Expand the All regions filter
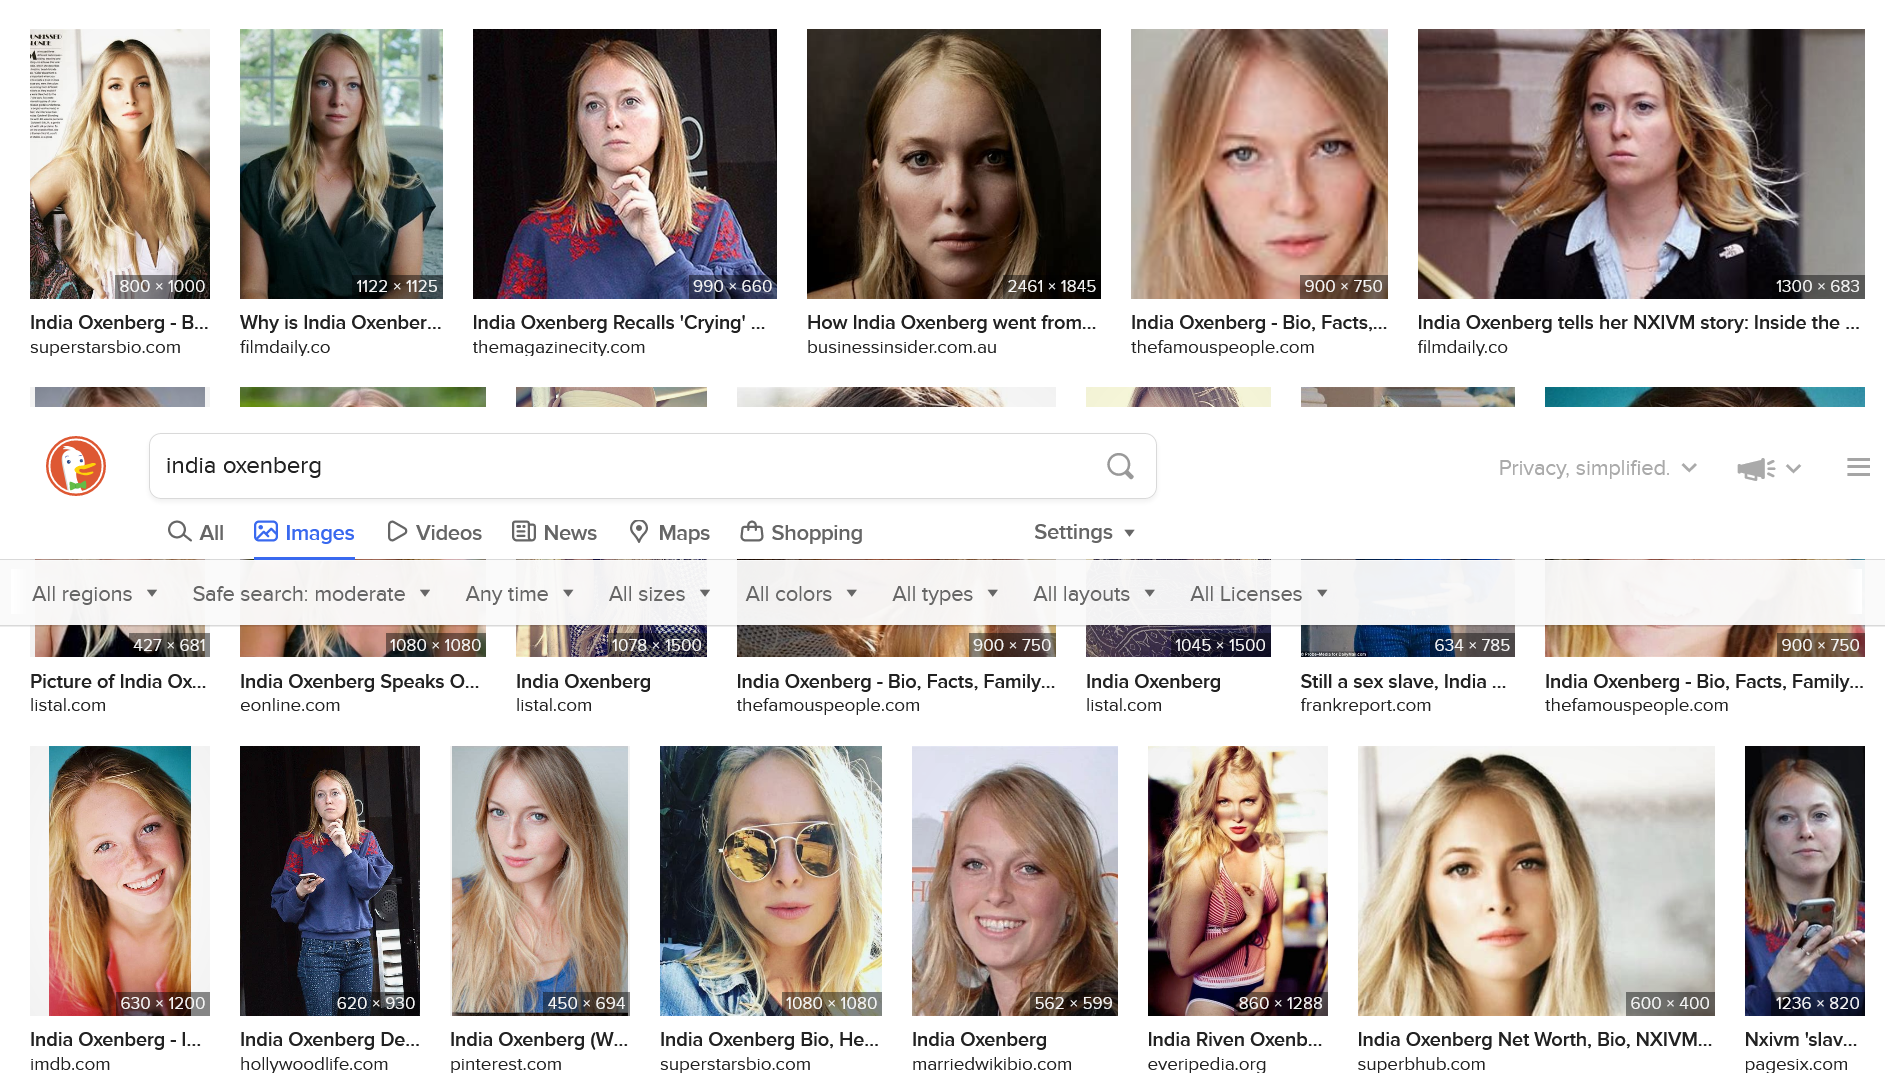 [x=95, y=594]
